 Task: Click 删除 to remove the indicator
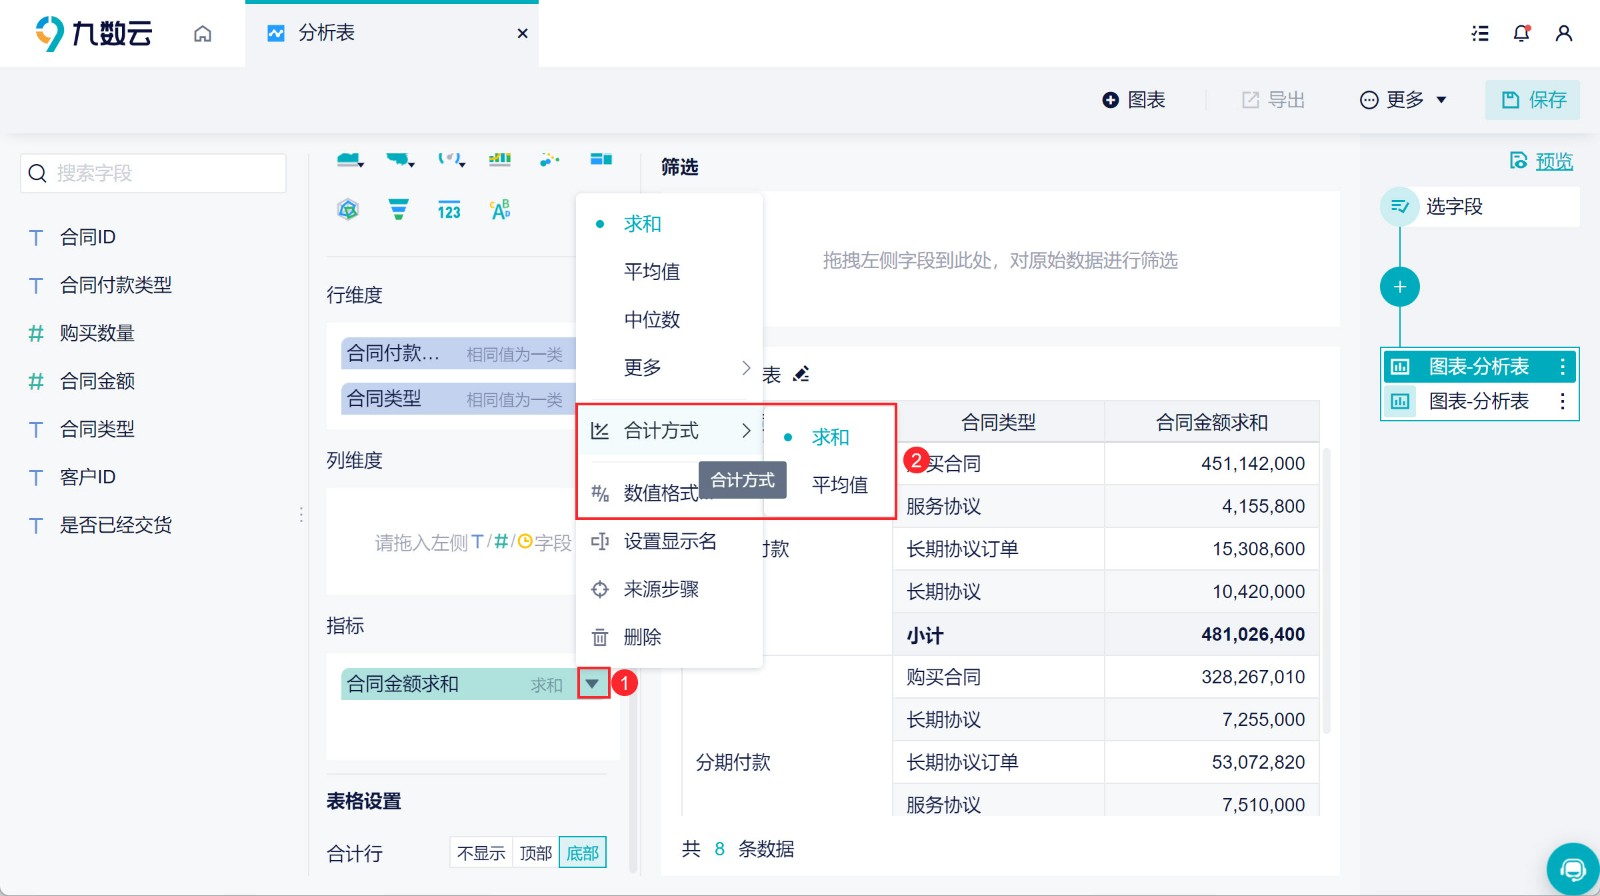(669, 637)
